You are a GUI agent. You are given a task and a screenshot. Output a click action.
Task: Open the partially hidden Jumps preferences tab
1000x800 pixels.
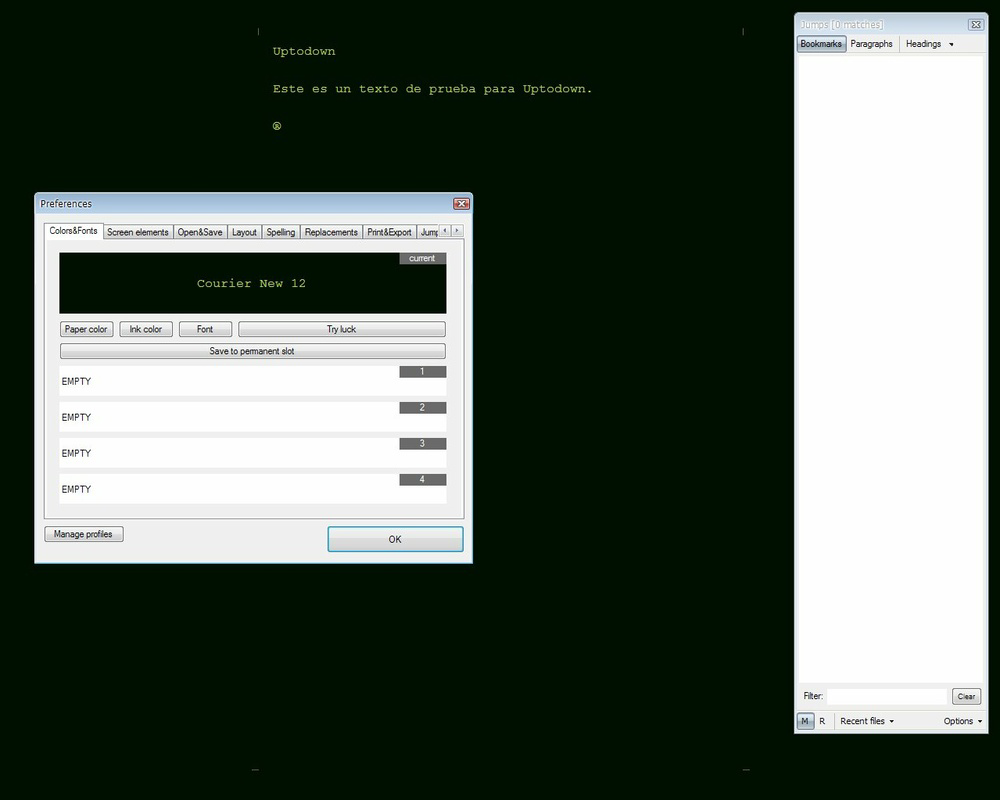[428, 232]
